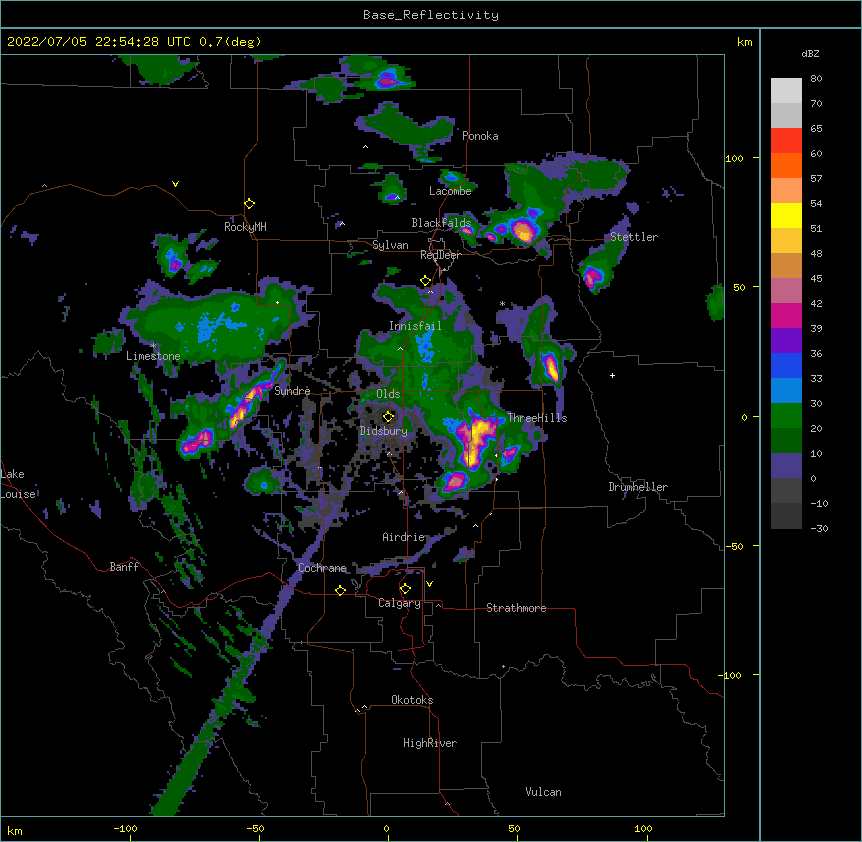Select the yellow diamond marker south of RedDeer
This screenshot has height=842, width=862.
click(x=426, y=281)
